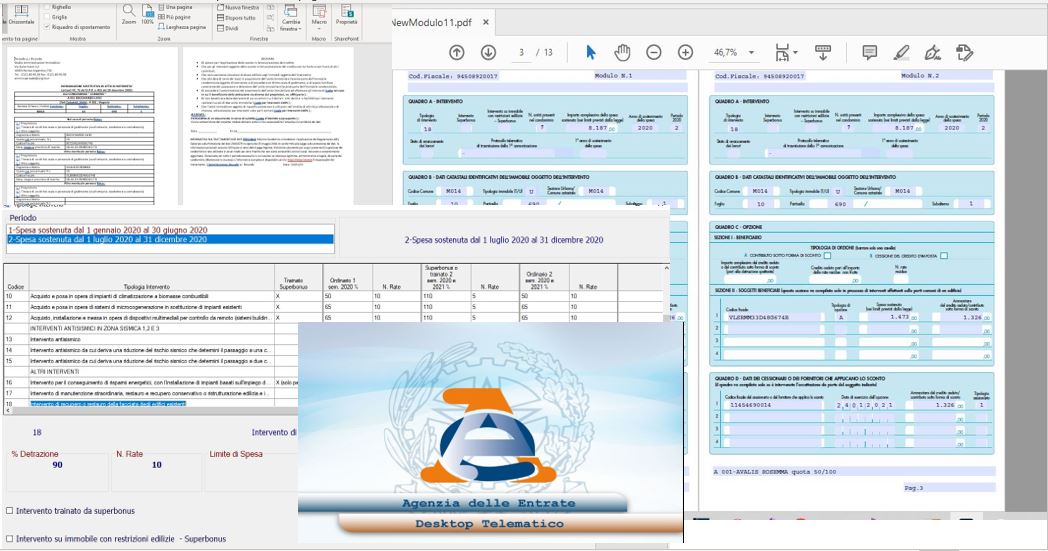
Task: Enable Intervento trainato da superbonus
Action: point(9,511)
